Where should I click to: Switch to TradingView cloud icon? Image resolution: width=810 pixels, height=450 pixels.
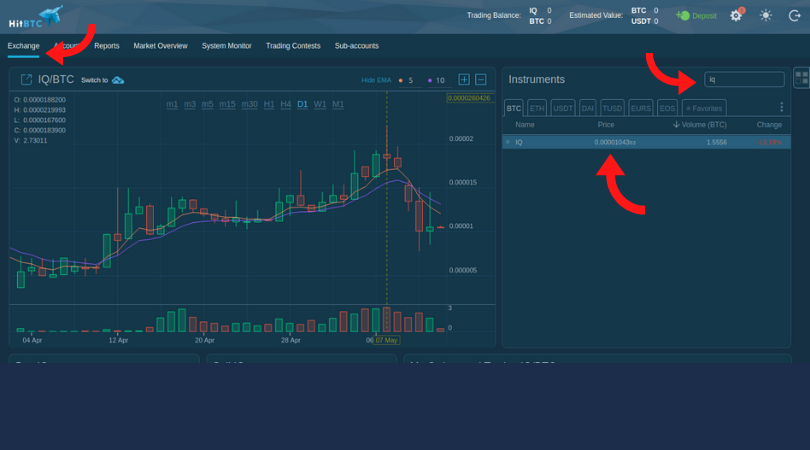(x=118, y=80)
